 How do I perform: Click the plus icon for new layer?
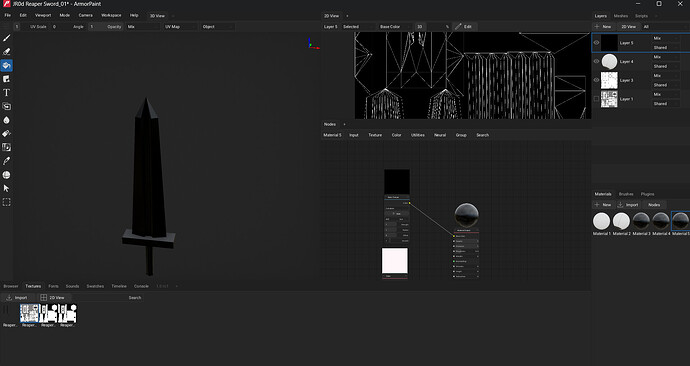pyautogui.click(x=597, y=27)
